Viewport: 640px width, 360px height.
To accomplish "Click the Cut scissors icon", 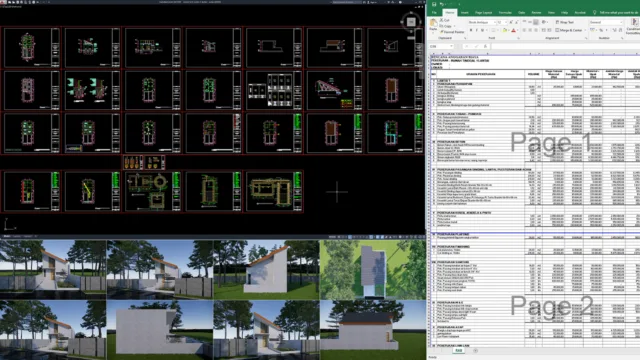I will [x=442, y=20].
